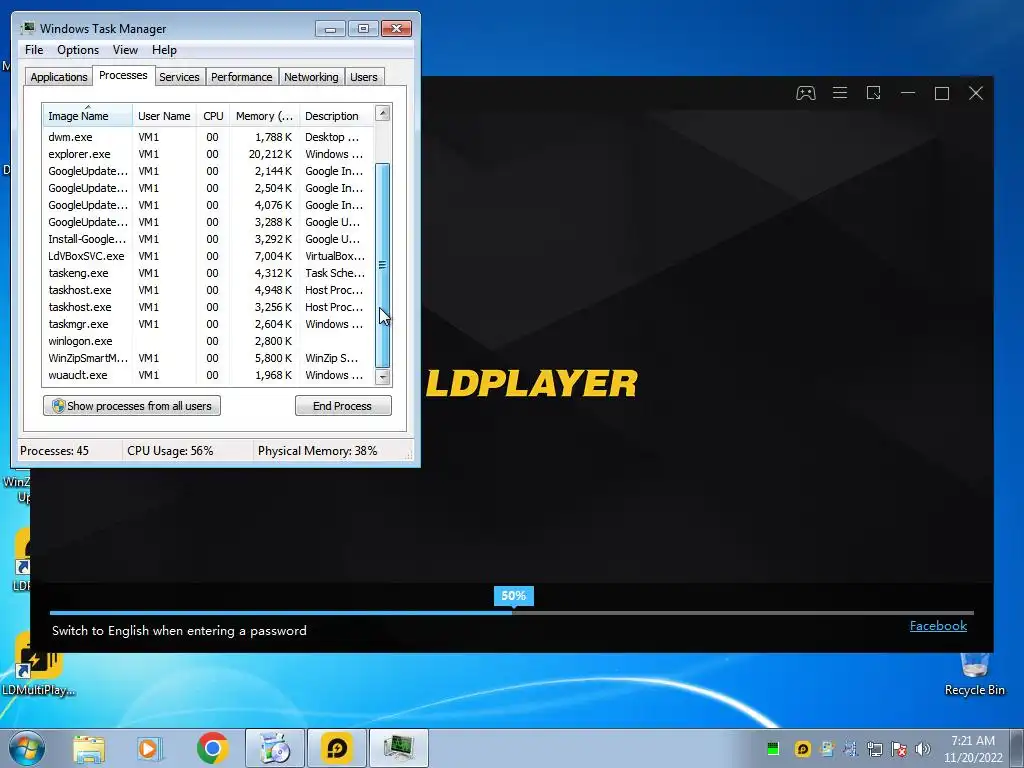Screen dimensions: 1024x768
Task: Click process list scrollbar down arrow
Action: tap(383, 377)
